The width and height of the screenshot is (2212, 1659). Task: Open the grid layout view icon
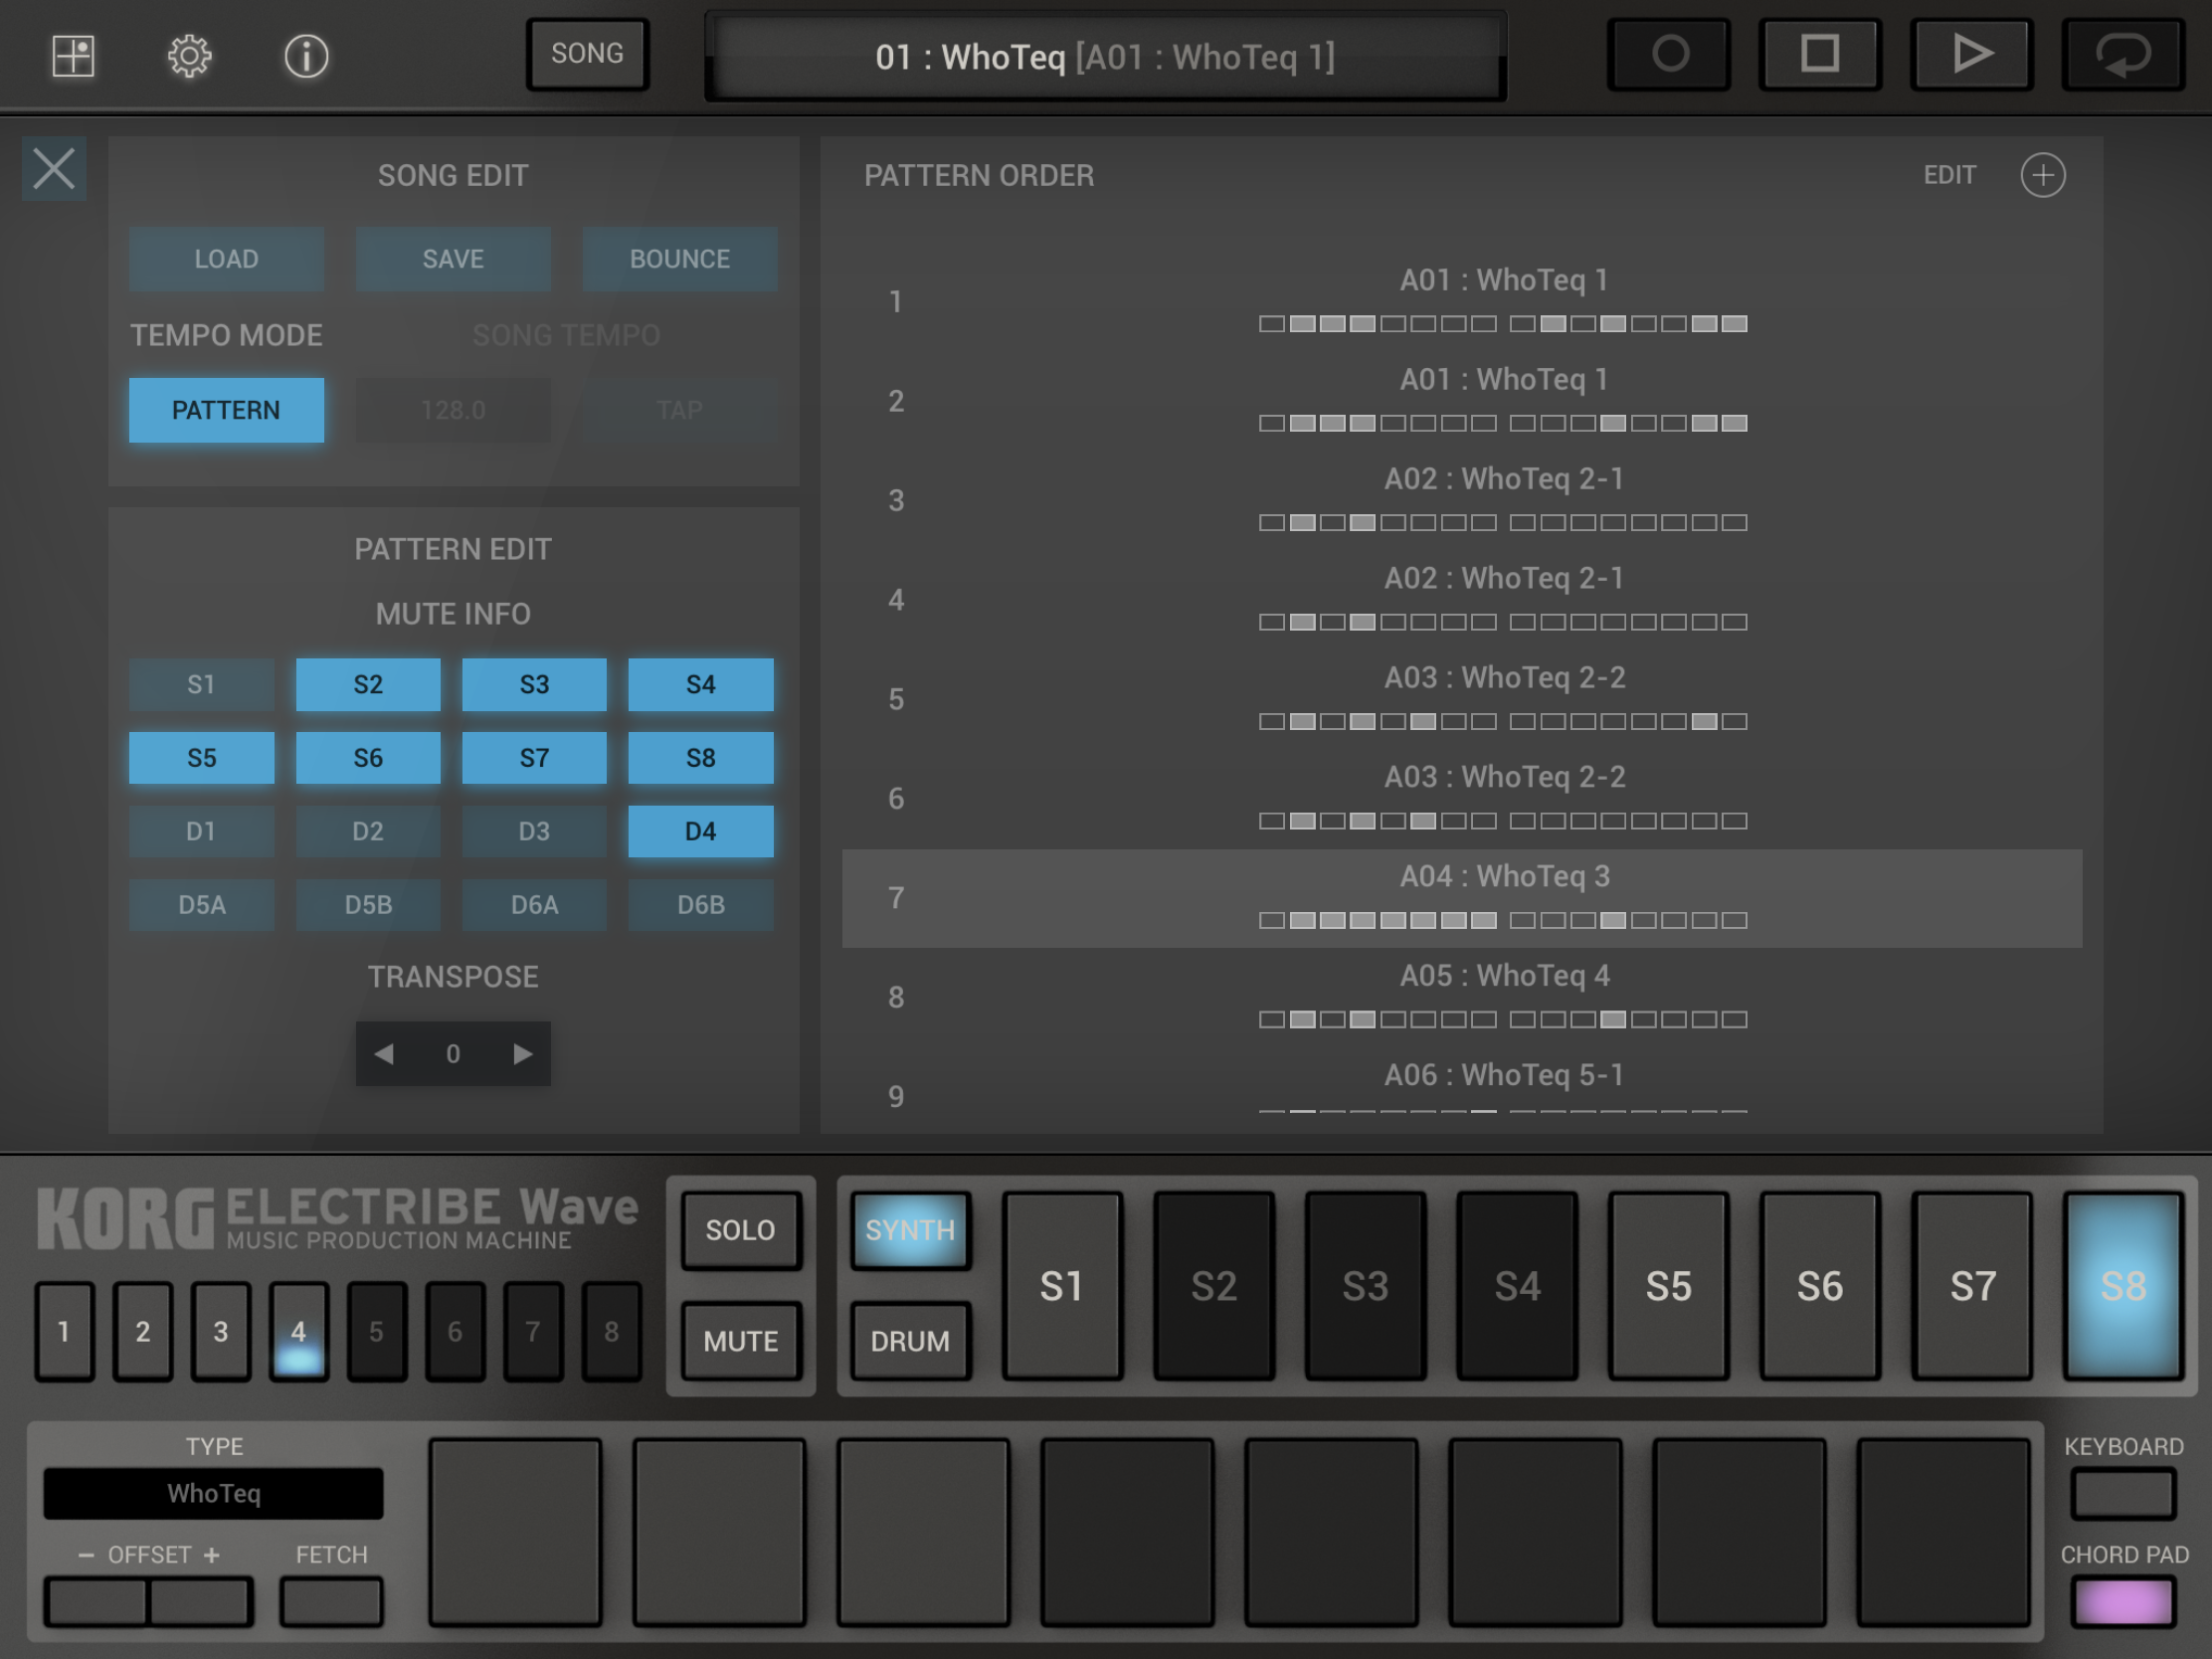[73, 56]
